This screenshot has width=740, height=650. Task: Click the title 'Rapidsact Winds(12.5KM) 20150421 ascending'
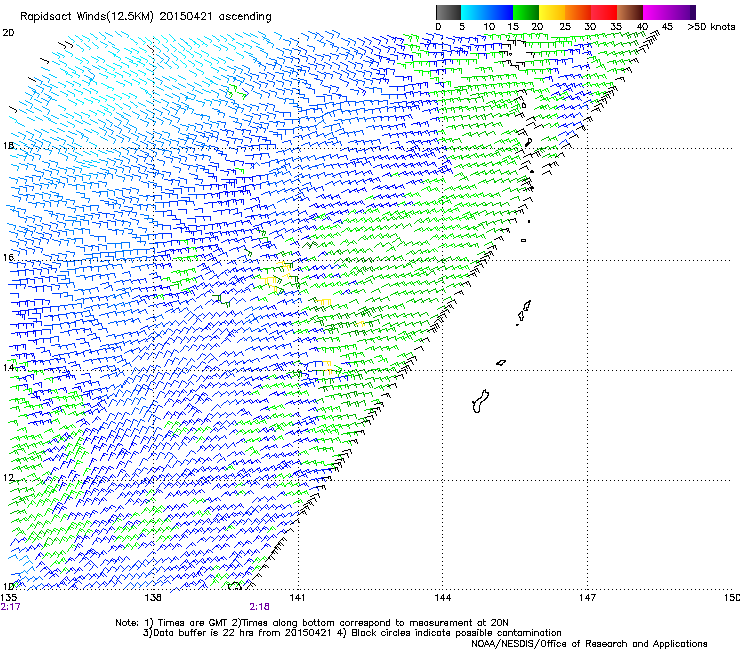point(146,17)
